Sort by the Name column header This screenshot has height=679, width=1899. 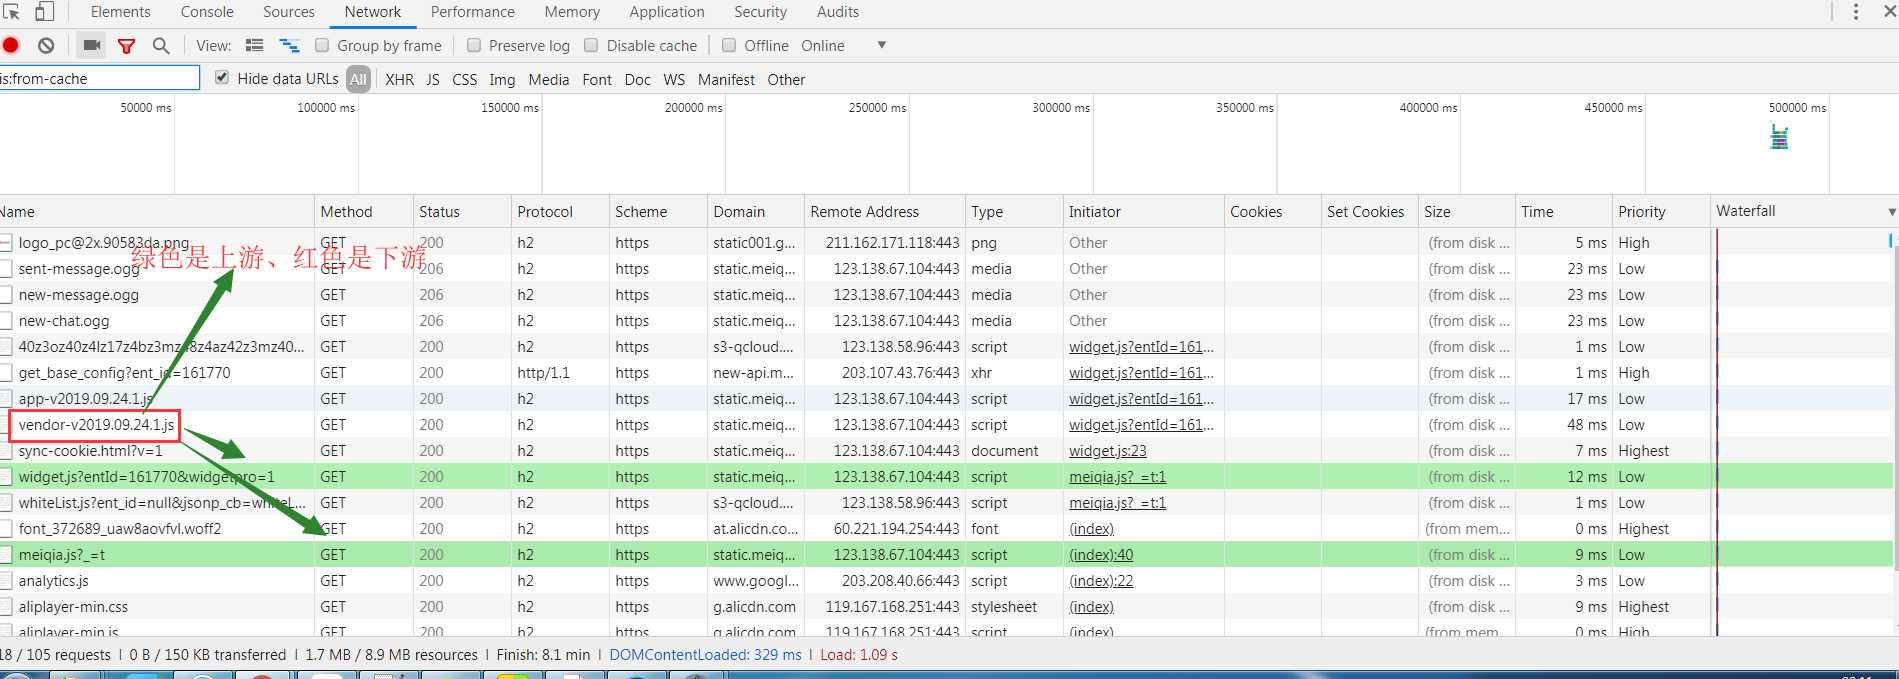point(156,212)
